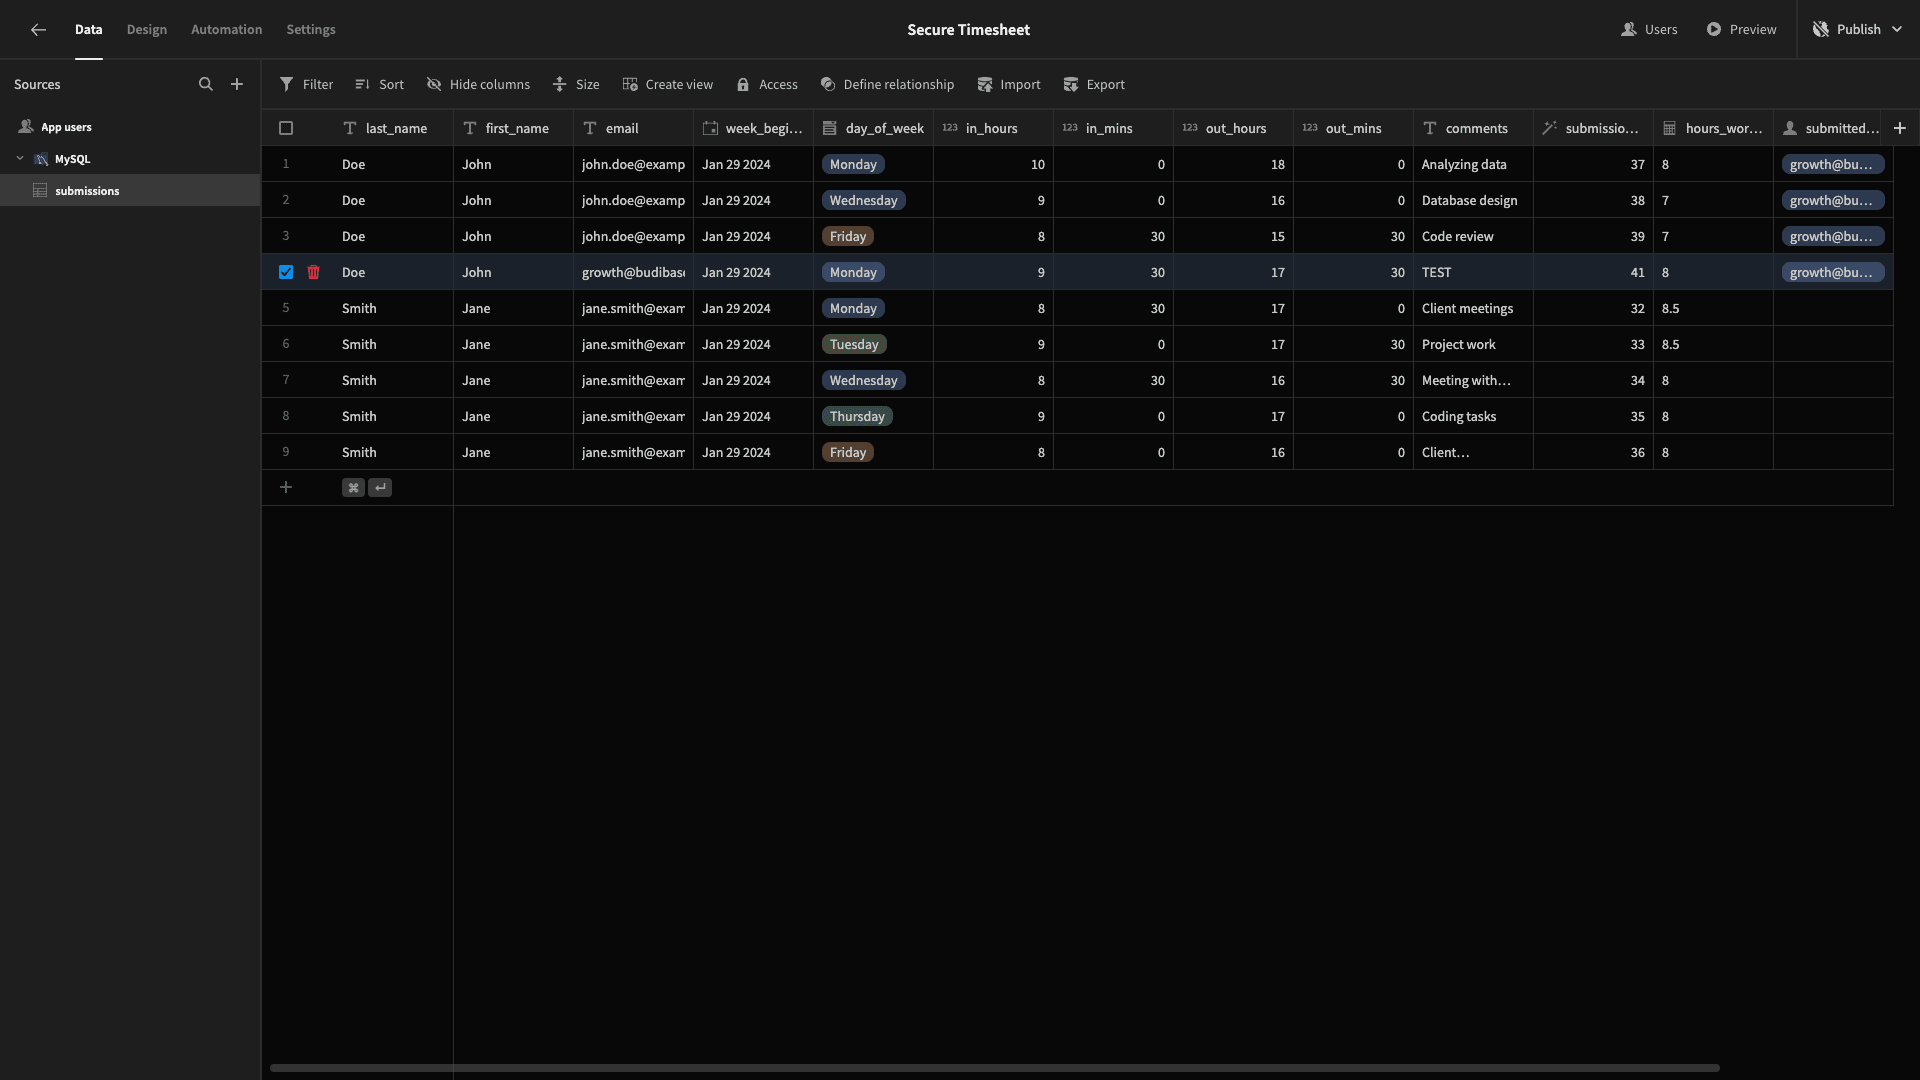
Task: Switch to the Automation tab
Action: (227, 30)
